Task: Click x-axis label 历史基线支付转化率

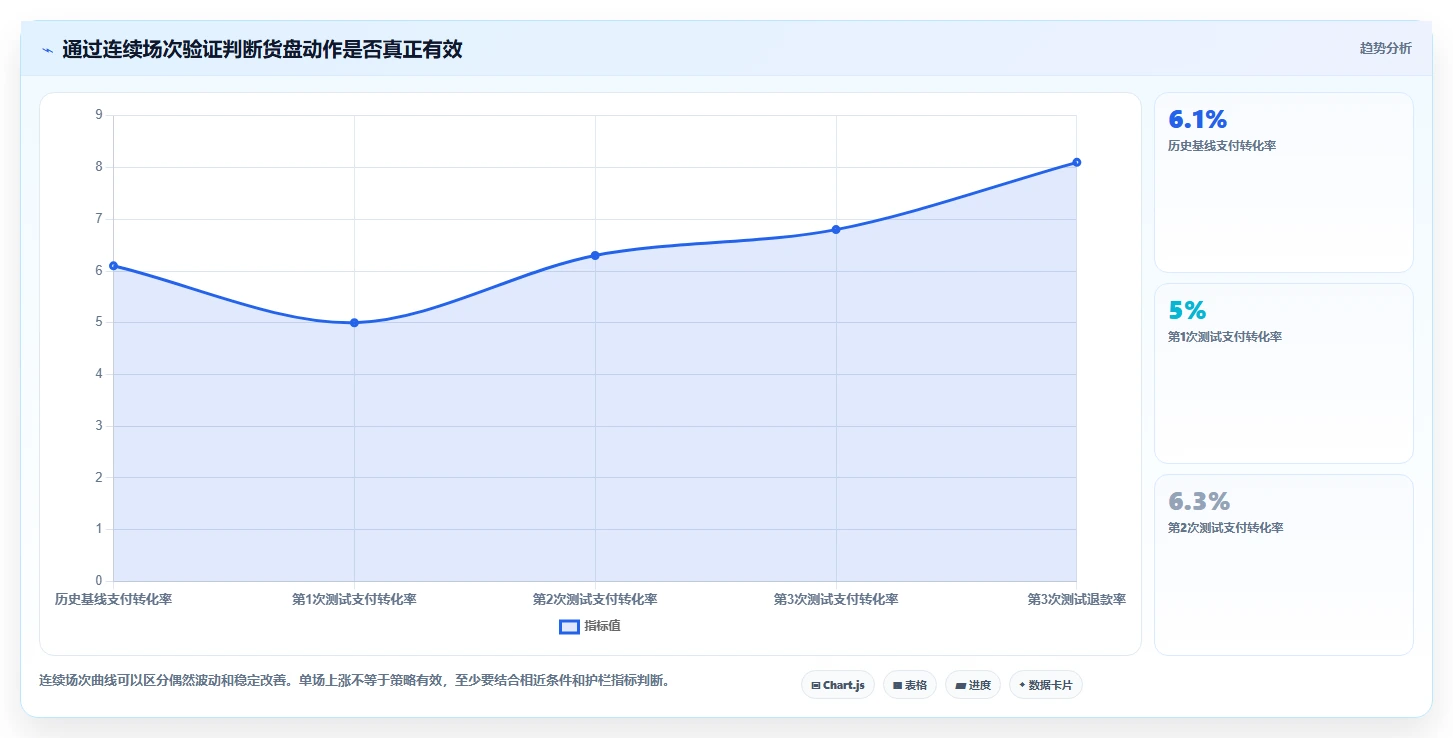Action: click(113, 600)
